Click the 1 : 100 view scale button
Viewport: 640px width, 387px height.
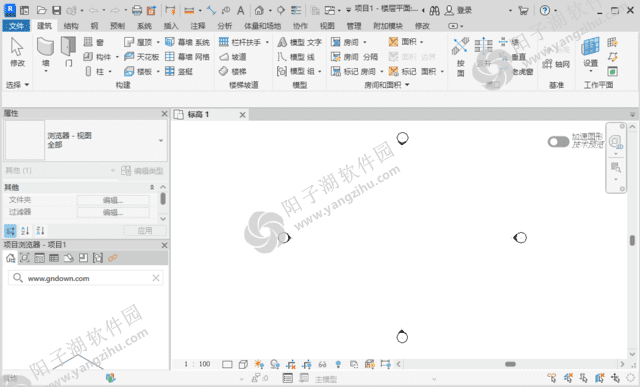(x=197, y=364)
